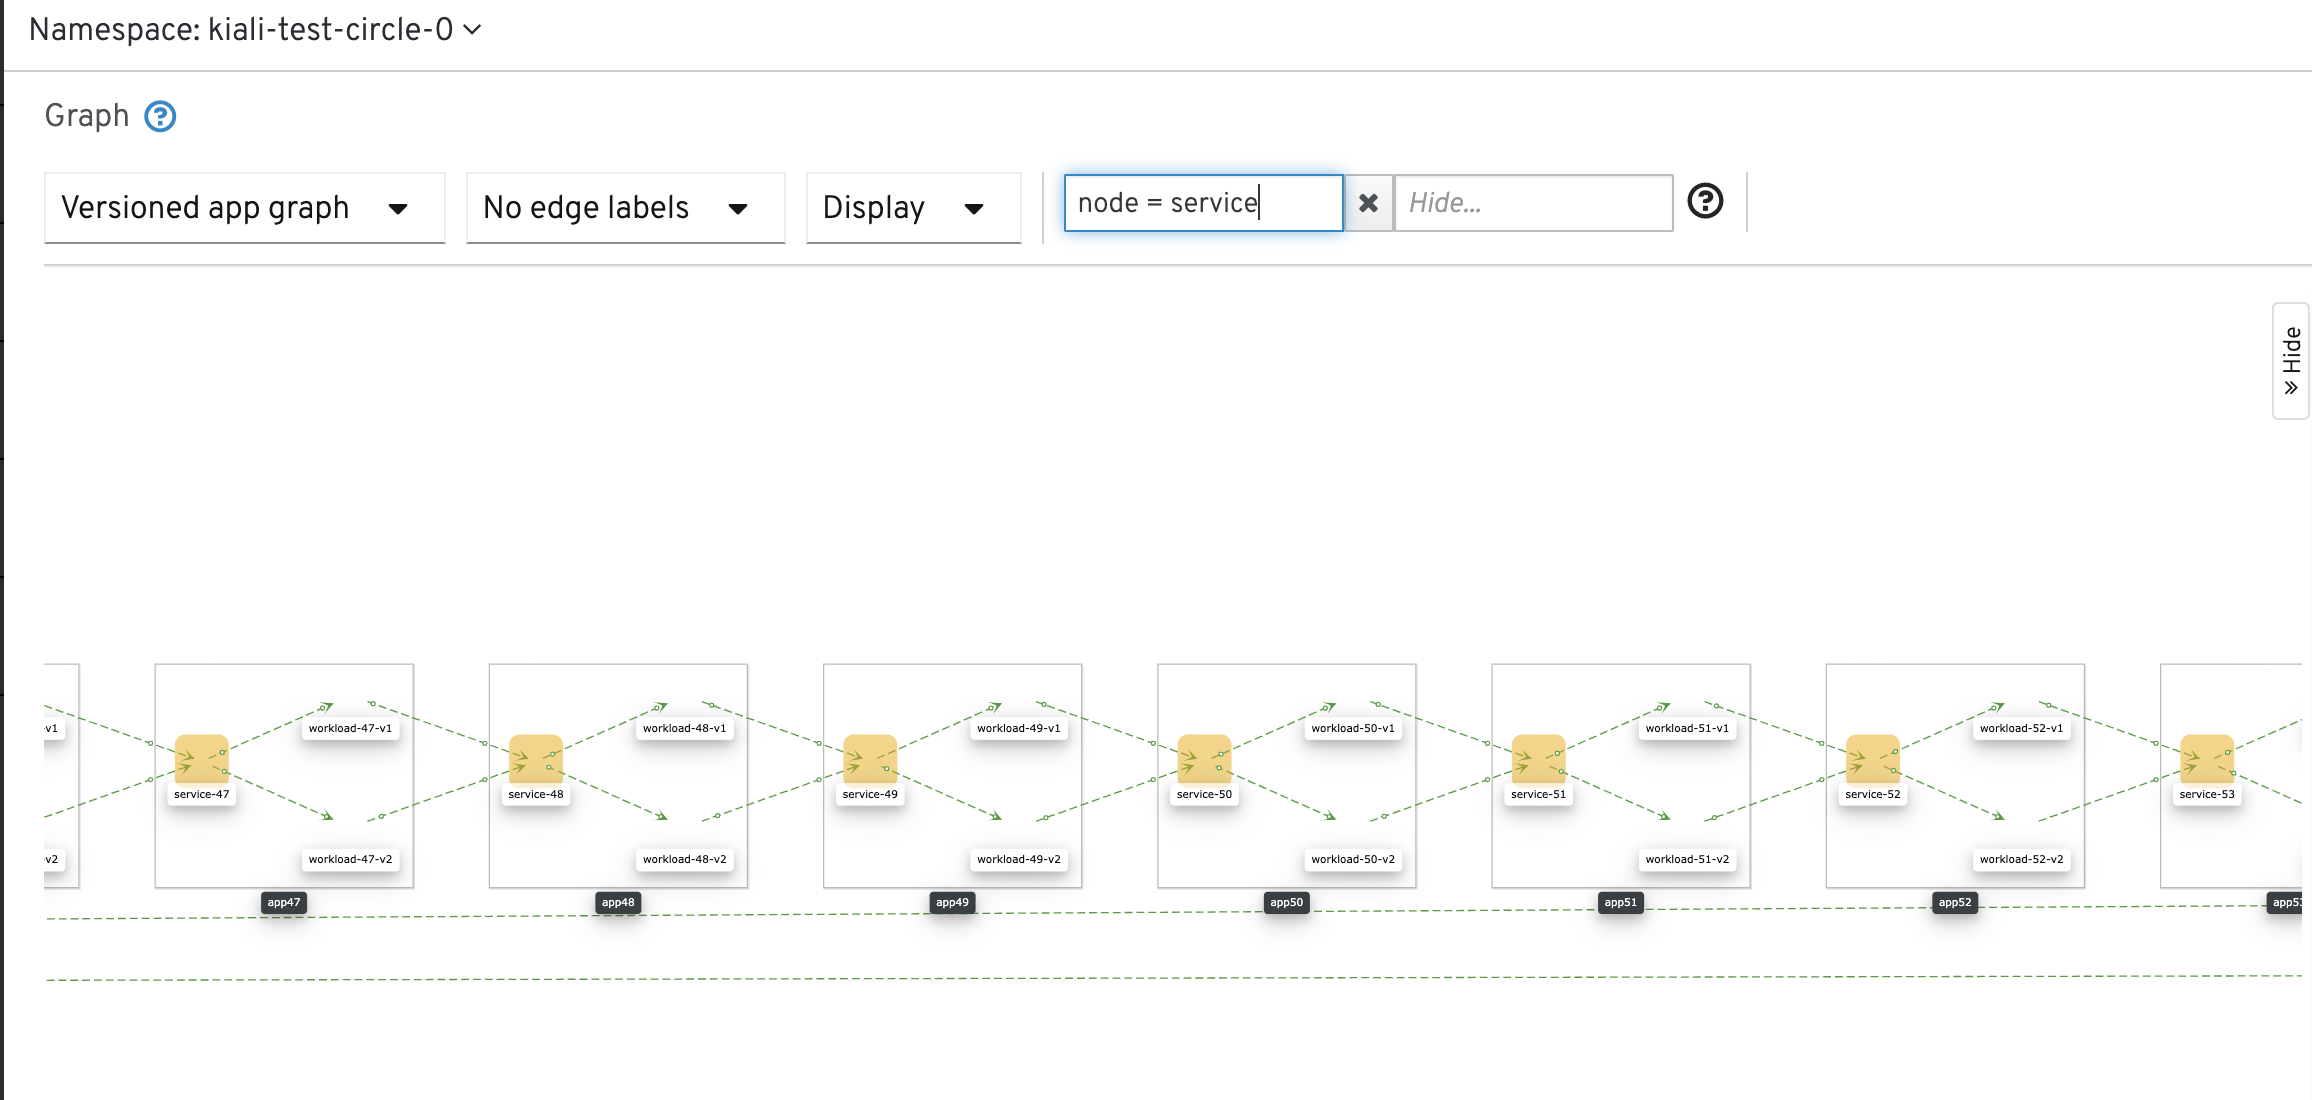Viewport: 2312px width, 1100px height.
Task: Open Versioned app graph dropdown
Action: point(244,208)
